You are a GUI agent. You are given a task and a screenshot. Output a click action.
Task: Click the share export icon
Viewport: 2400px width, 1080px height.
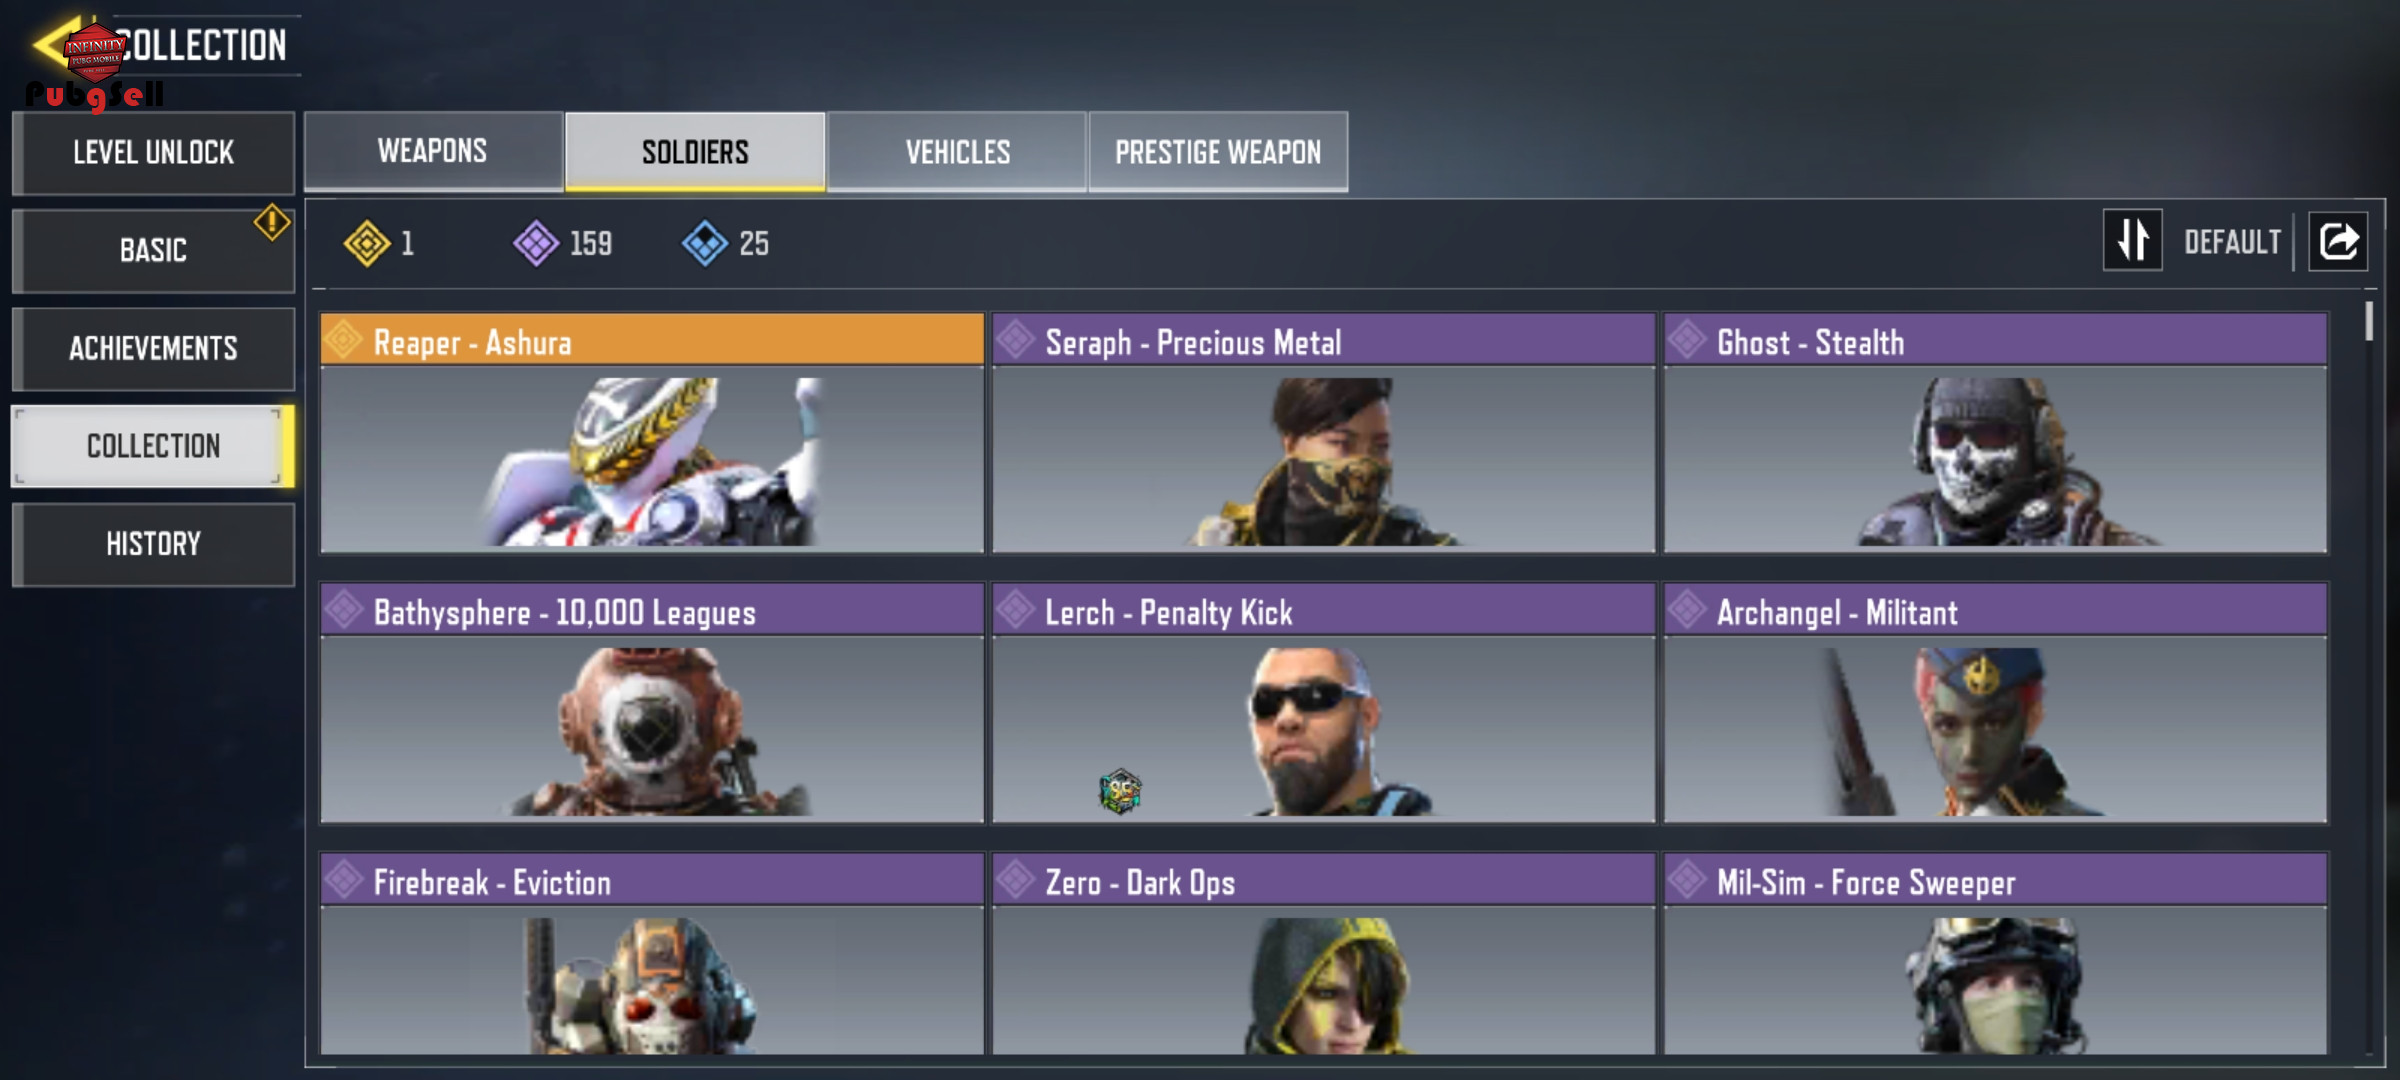2338,241
